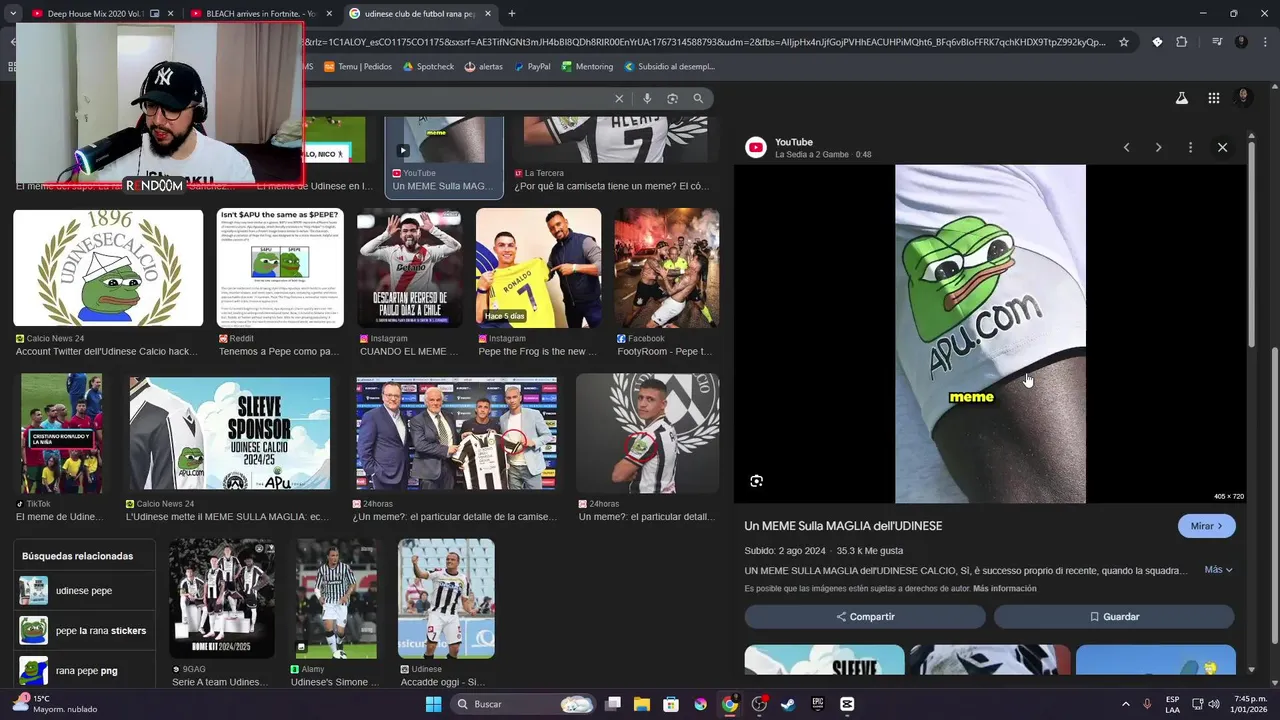Click the Guardar button
Viewport: 1280px width, 720px height.
tap(1114, 617)
